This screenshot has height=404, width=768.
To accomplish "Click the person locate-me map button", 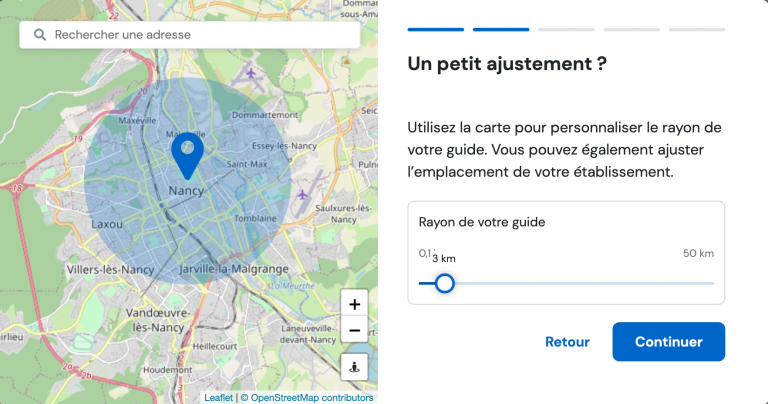I will tap(354, 367).
